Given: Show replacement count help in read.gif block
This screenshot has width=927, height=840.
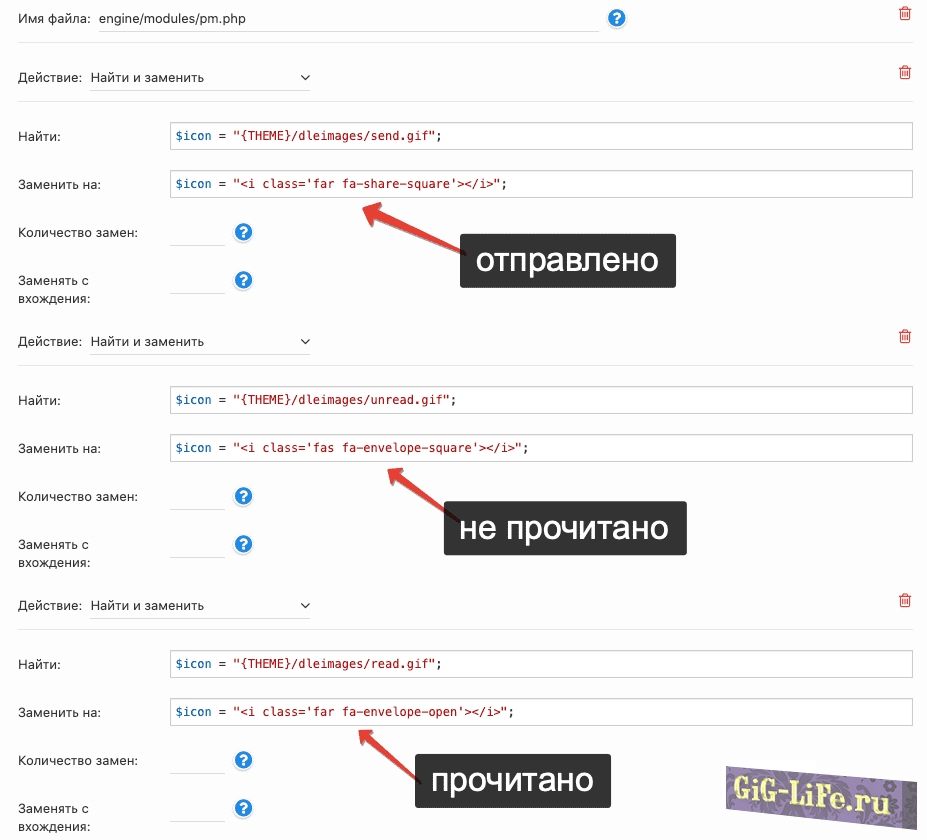Looking at the screenshot, I should (243, 761).
